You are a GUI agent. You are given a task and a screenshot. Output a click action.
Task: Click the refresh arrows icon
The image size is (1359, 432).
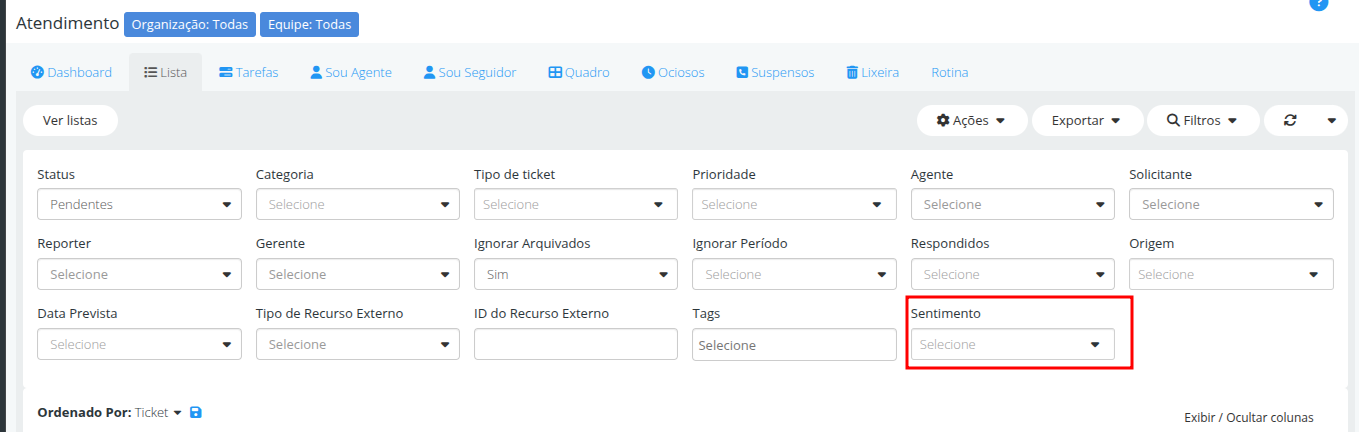point(1290,120)
